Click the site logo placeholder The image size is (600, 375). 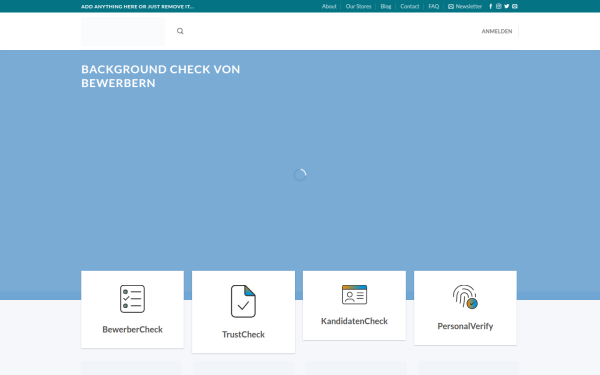pyautogui.click(x=123, y=31)
